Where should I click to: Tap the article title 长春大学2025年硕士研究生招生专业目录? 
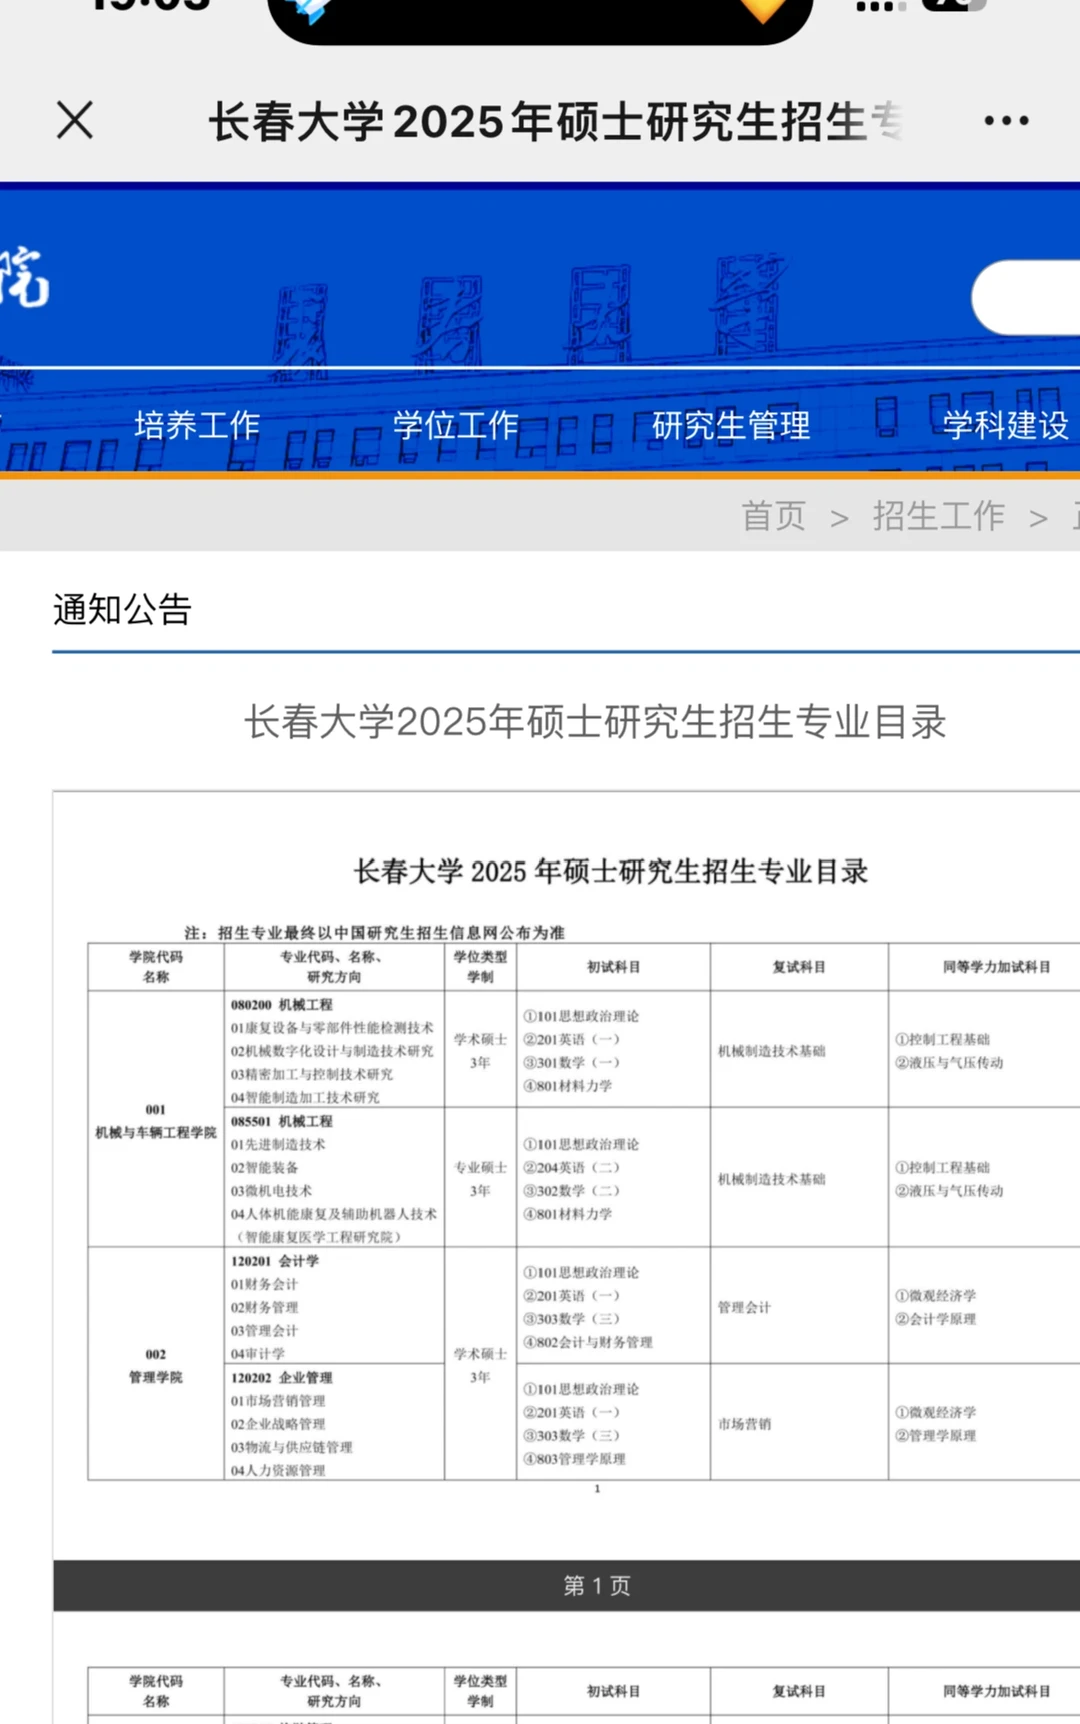[x=595, y=721]
